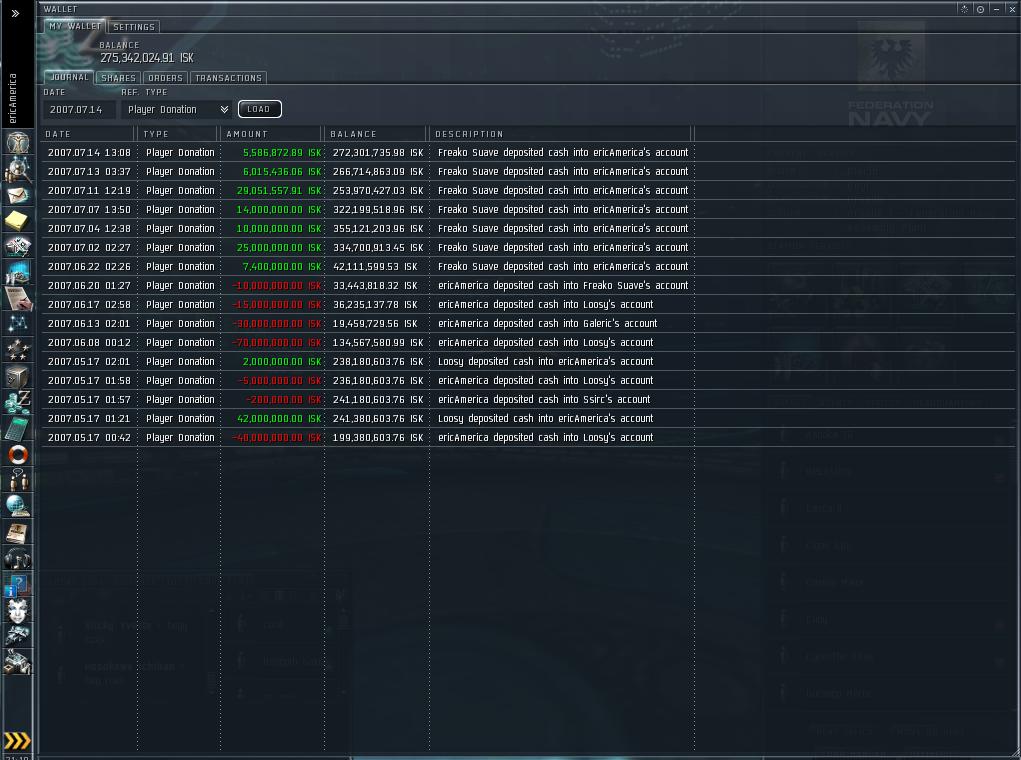Open Help lifebuoy icon
Image resolution: width=1021 pixels, height=760 pixels.
[18, 454]
